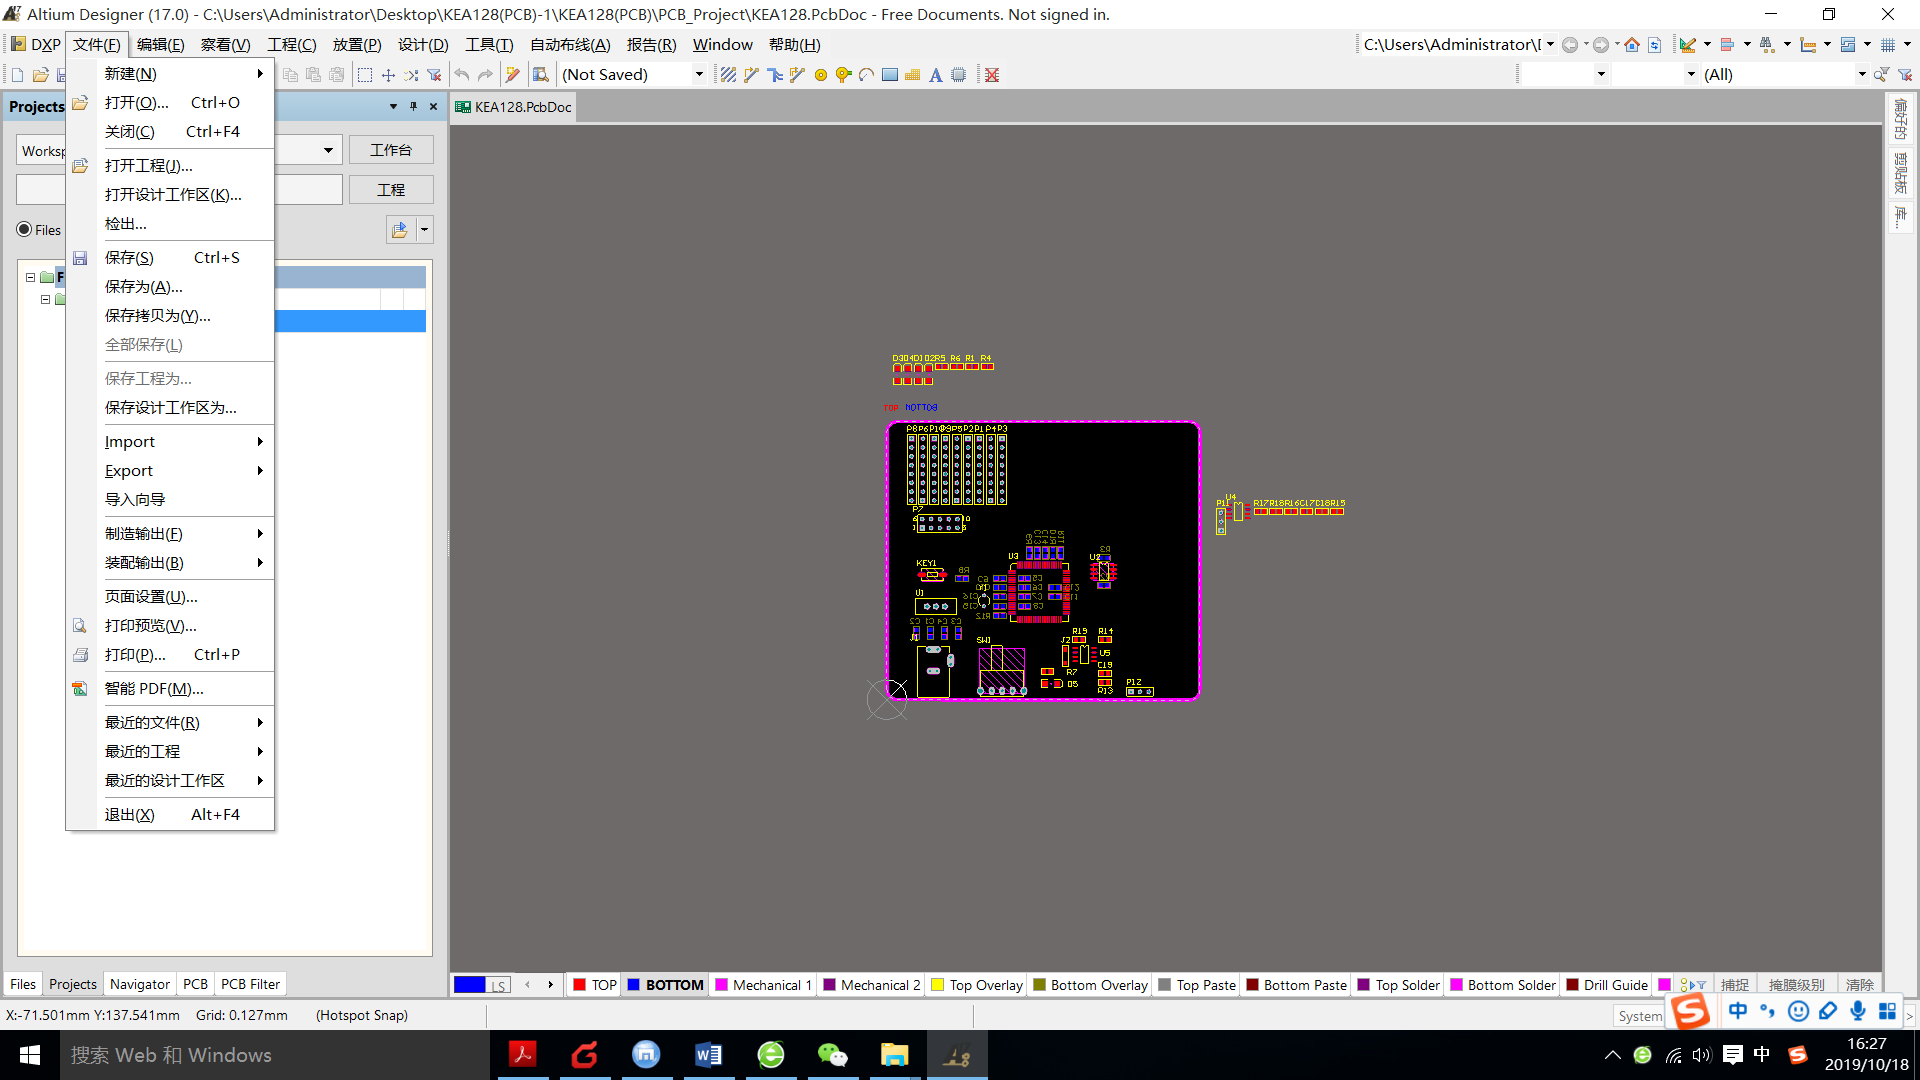Open WeChat from the Windows taskbar
The height and width of the screenshot is (1080, 1920).
coord(832,1055)
